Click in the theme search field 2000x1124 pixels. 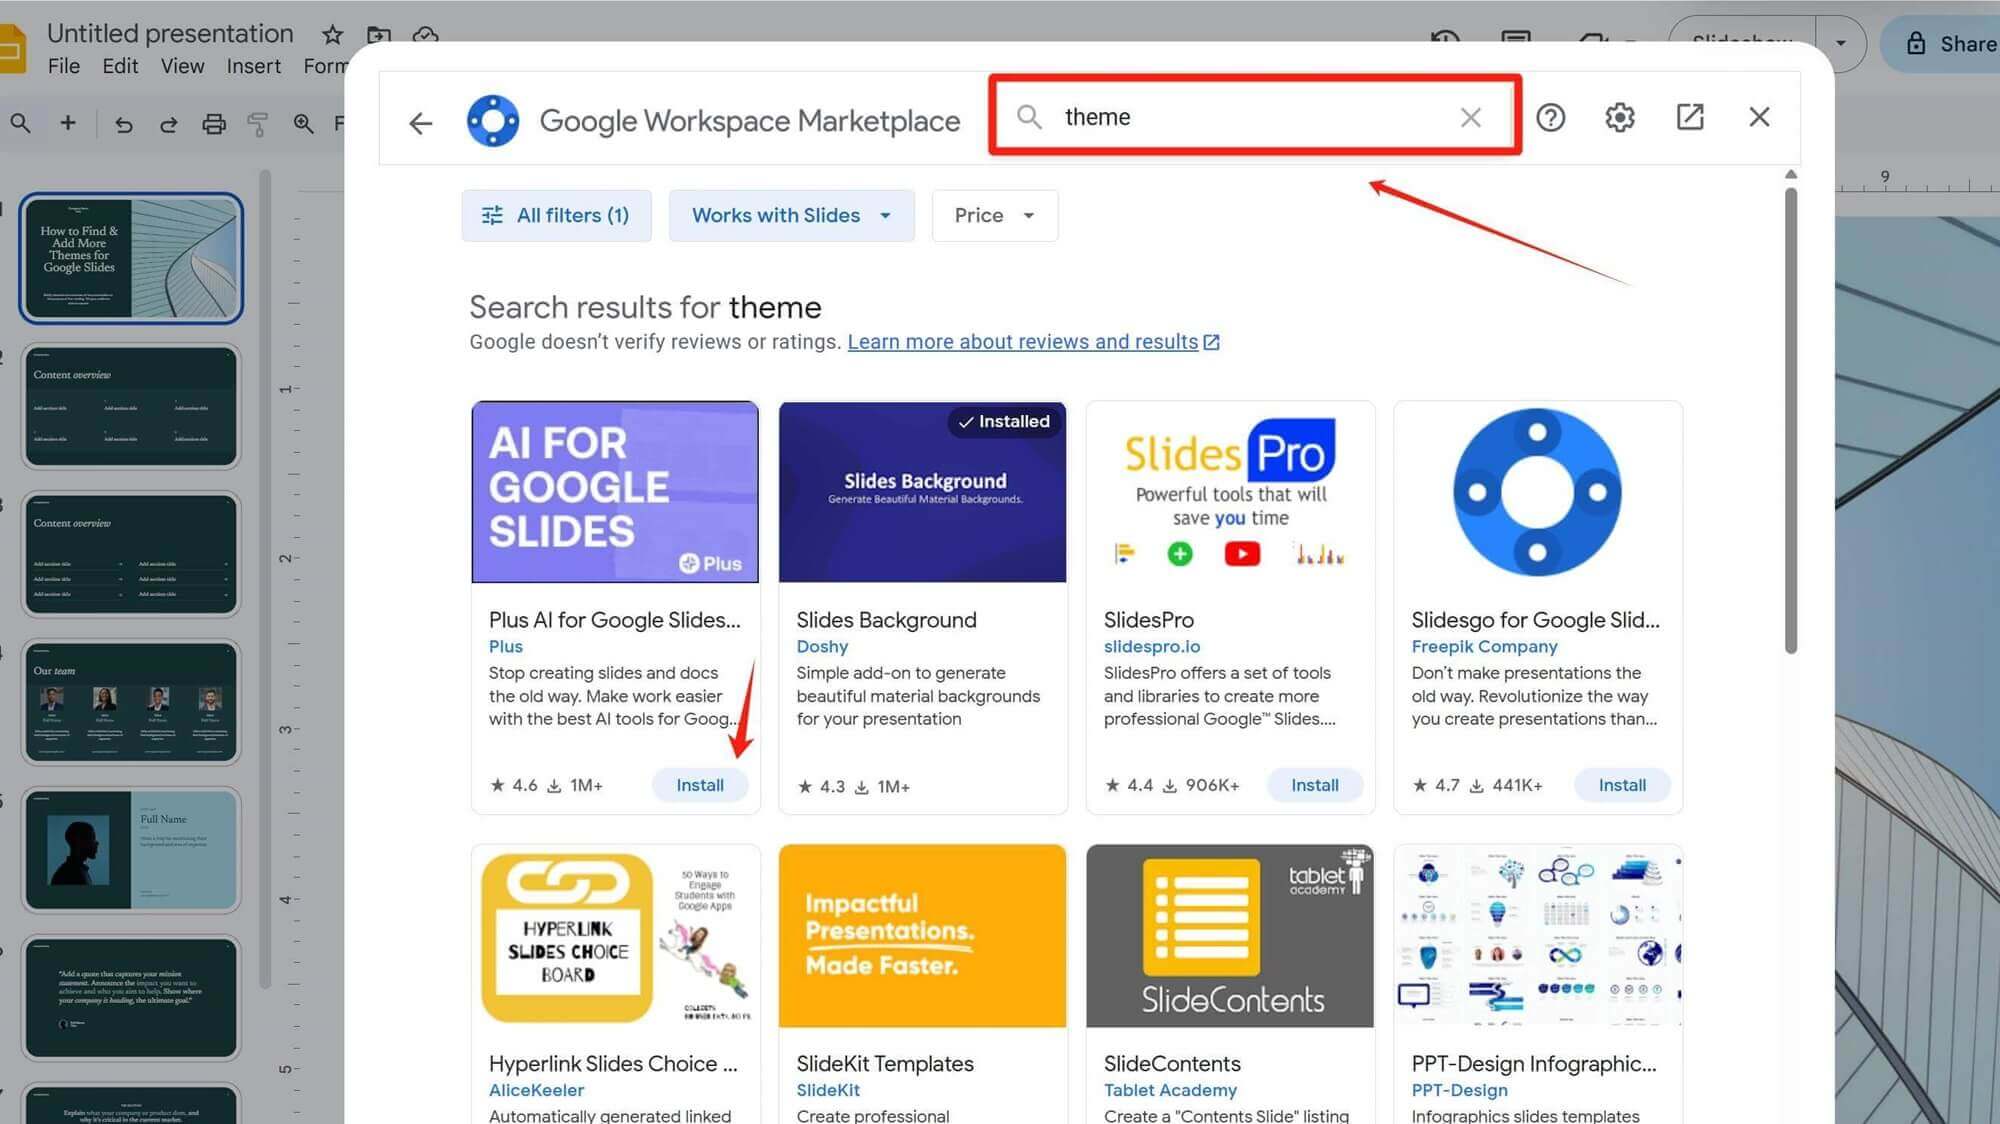[x=1255, y=117]
